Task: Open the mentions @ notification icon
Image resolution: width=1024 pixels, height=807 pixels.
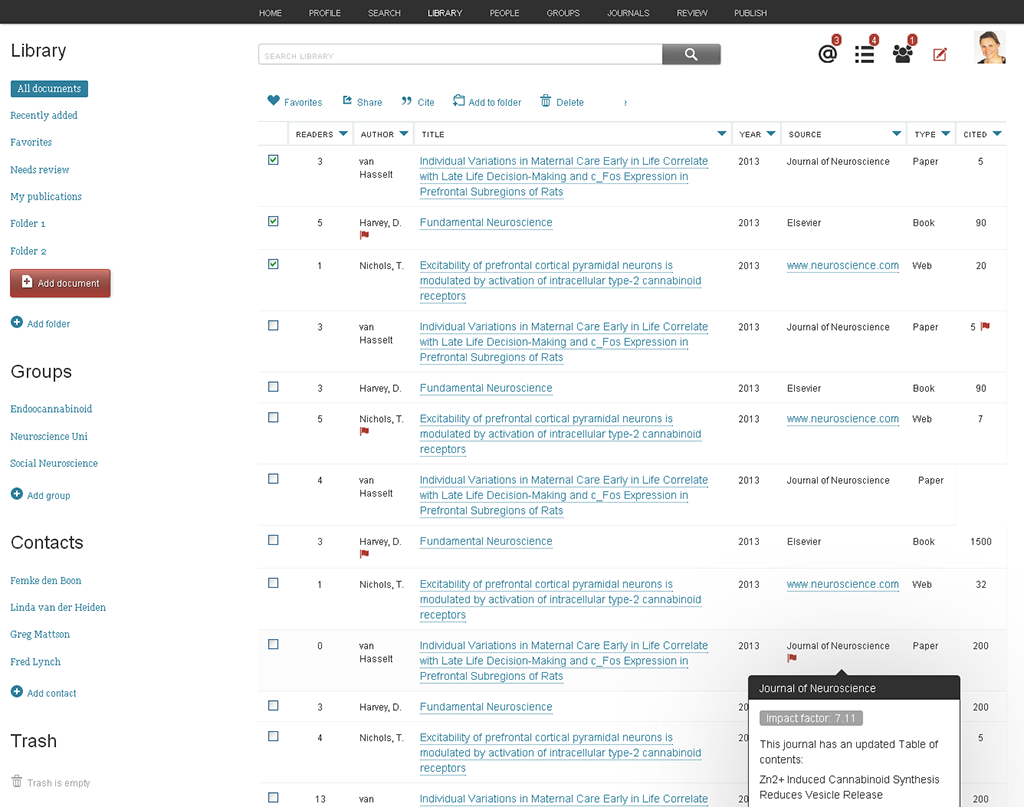Action: click(x=827, y=54)
